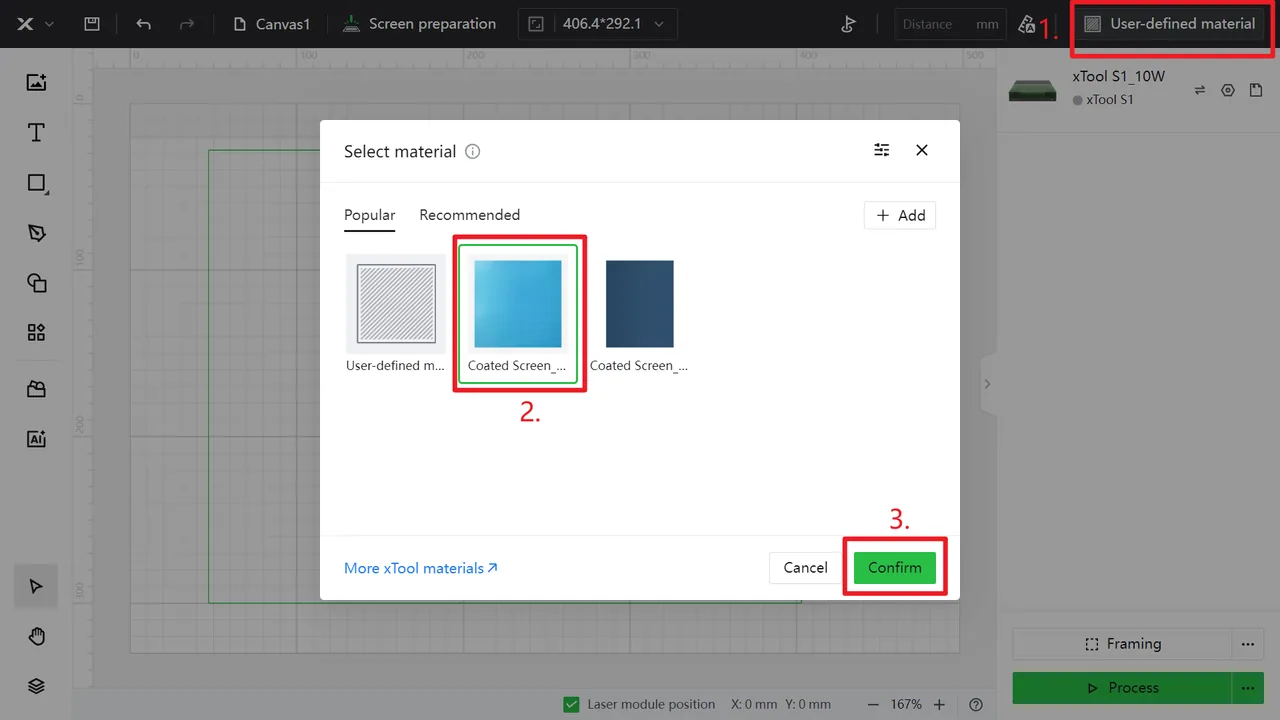Image resolution: width=1280 pixels, height=720 pixels.
Task: Open the AI image generation tool
Action: click(x=36, y=439)
